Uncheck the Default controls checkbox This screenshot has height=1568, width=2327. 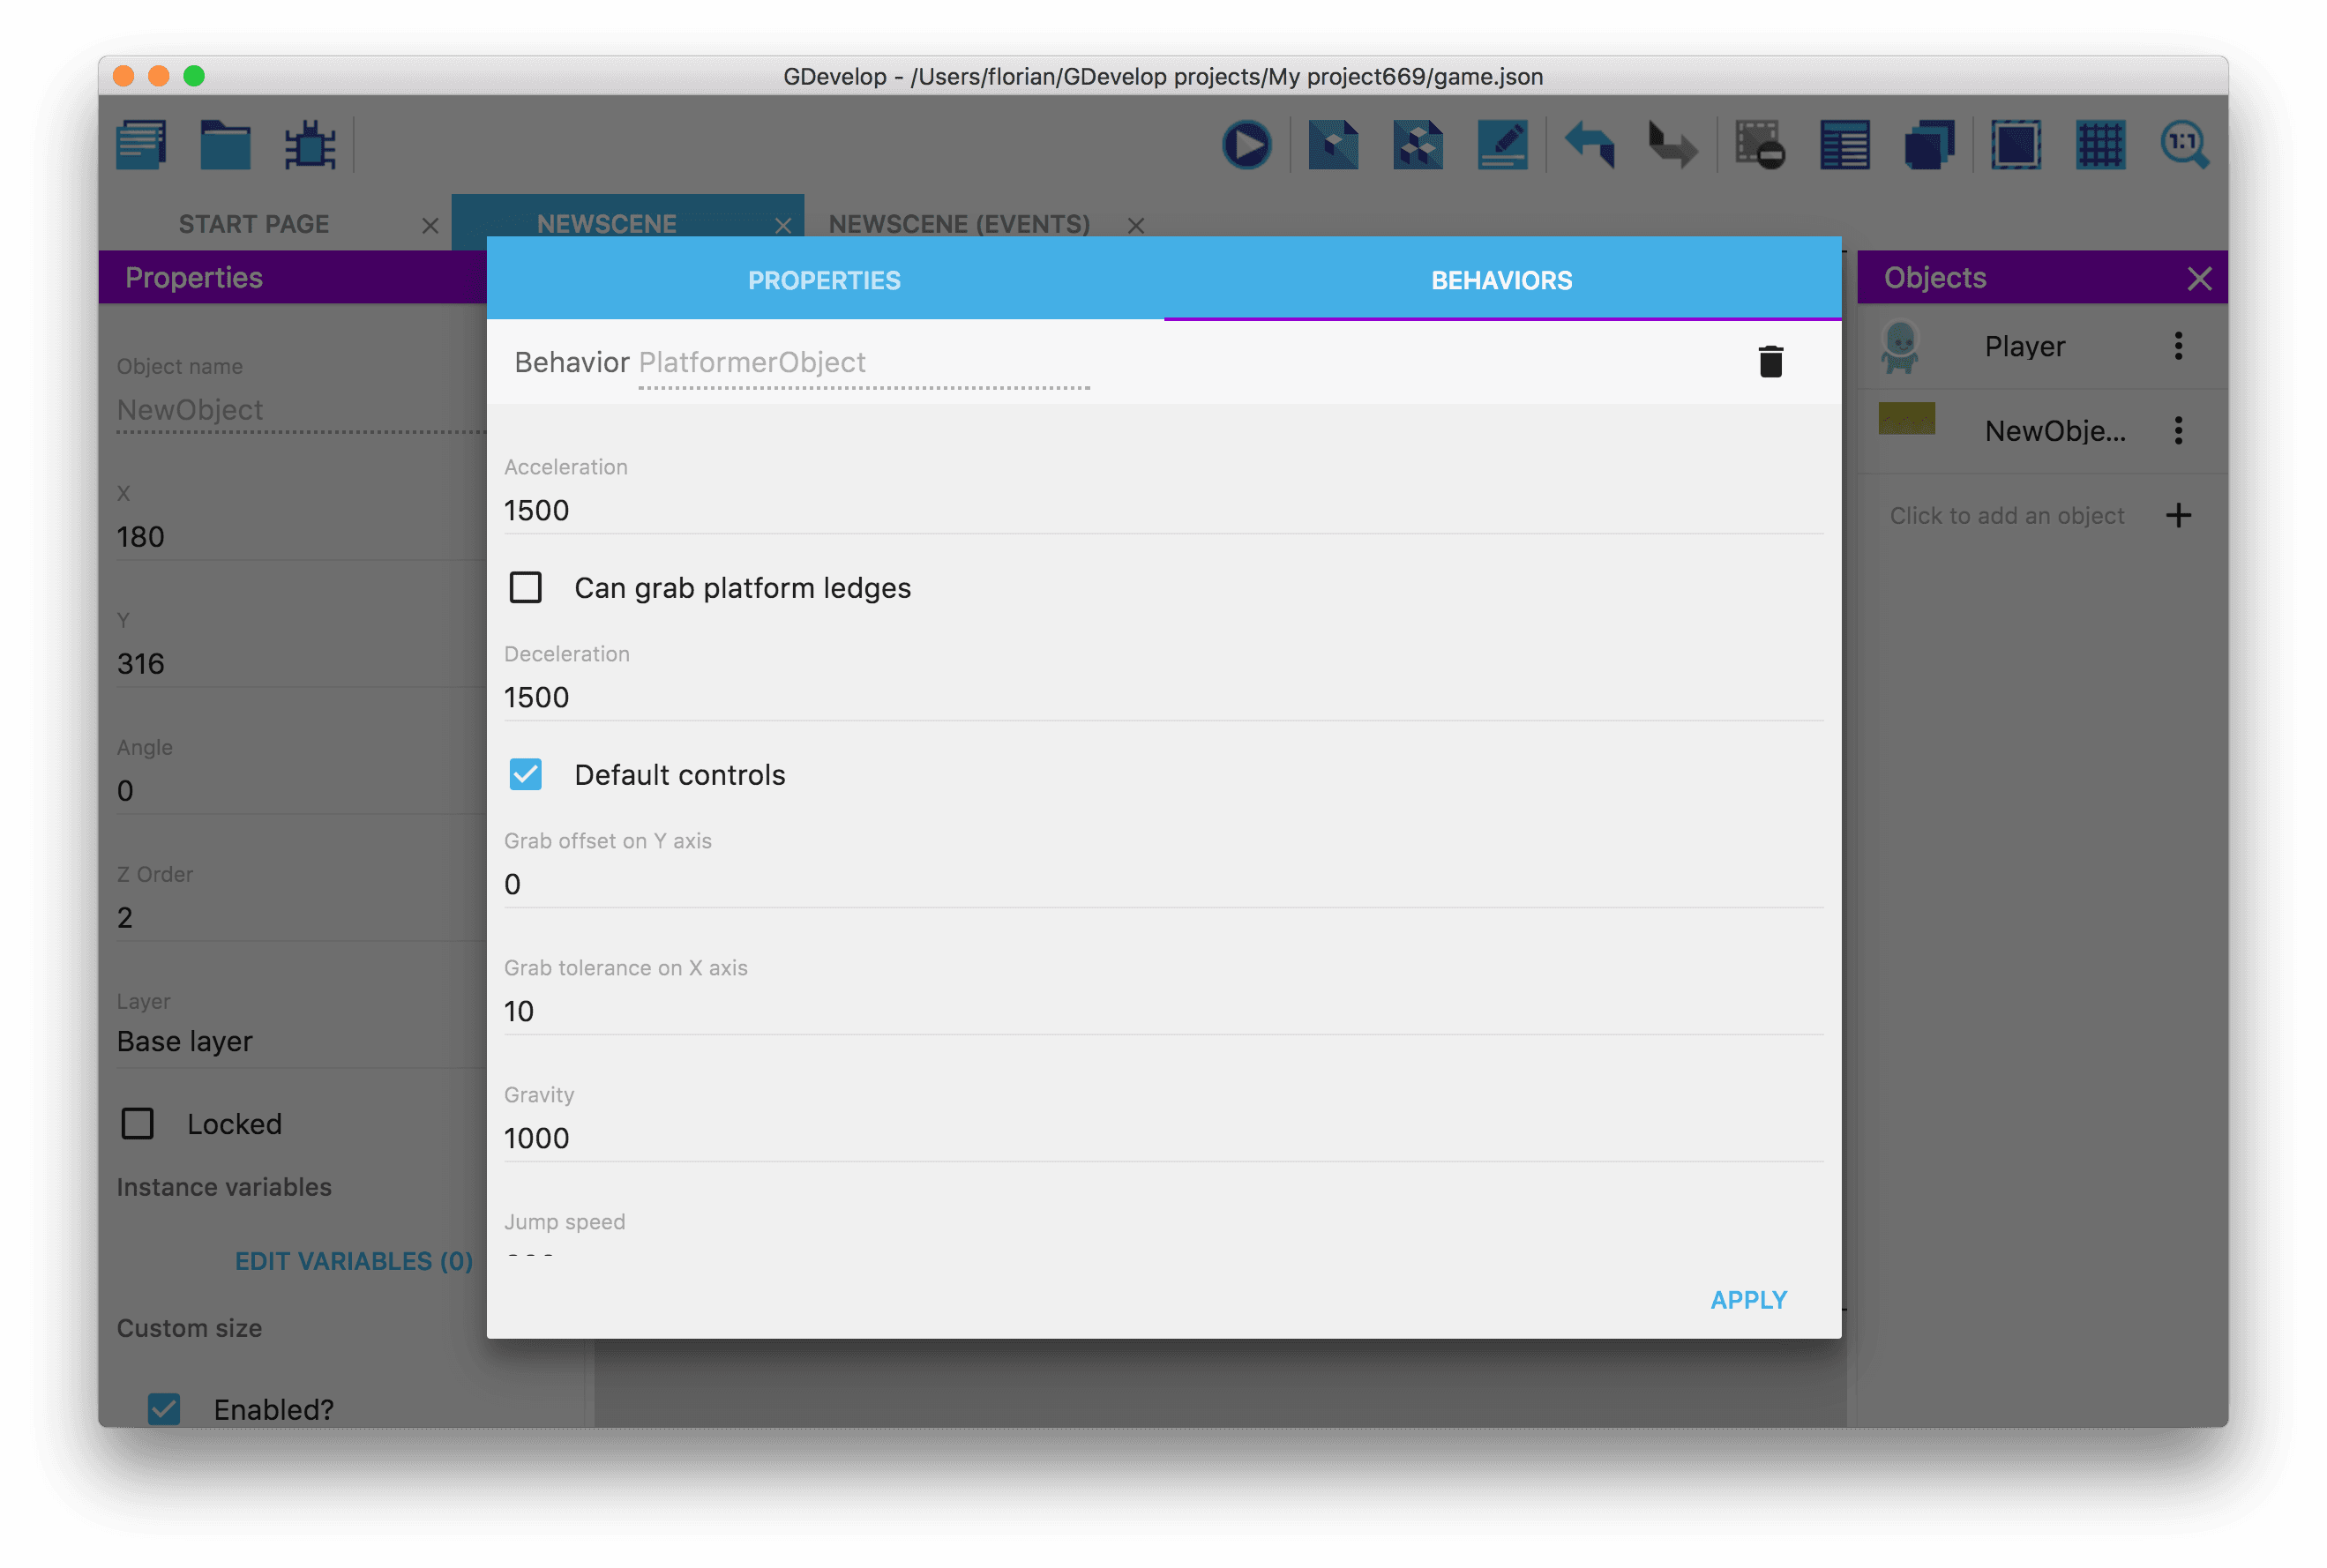(526, 775)
